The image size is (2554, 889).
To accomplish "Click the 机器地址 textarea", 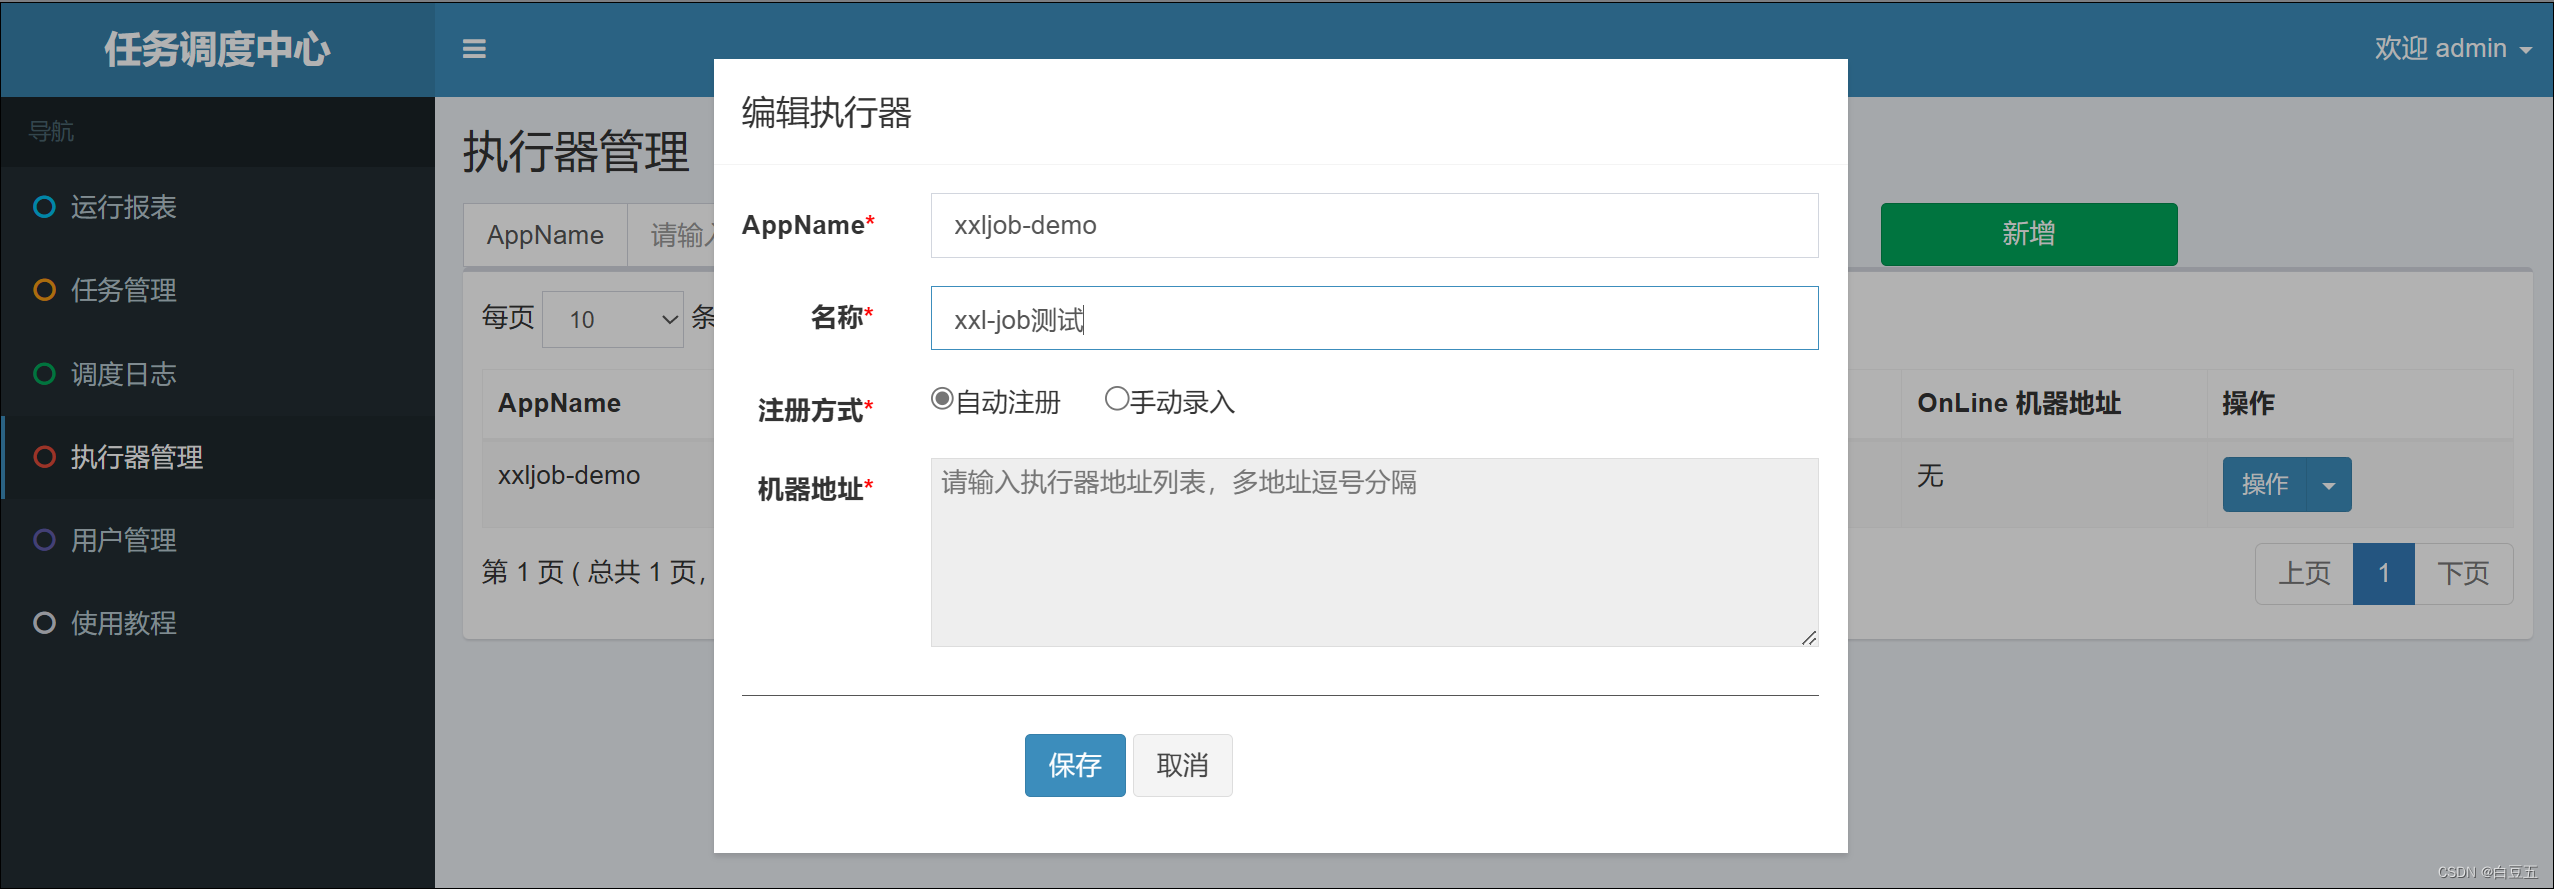I will tap(1374, 552).
